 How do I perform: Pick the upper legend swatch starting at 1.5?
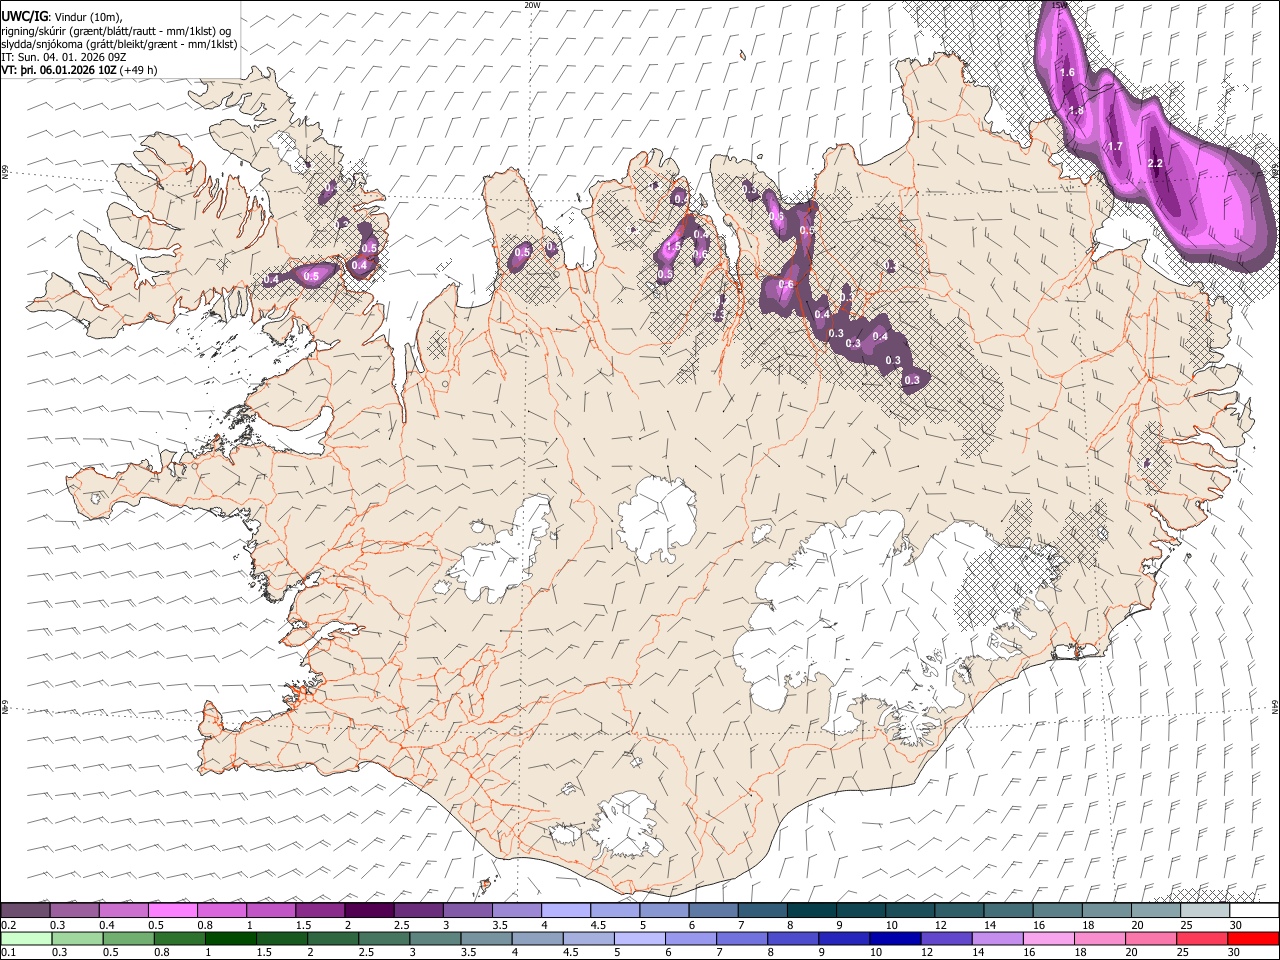[319, 910]
